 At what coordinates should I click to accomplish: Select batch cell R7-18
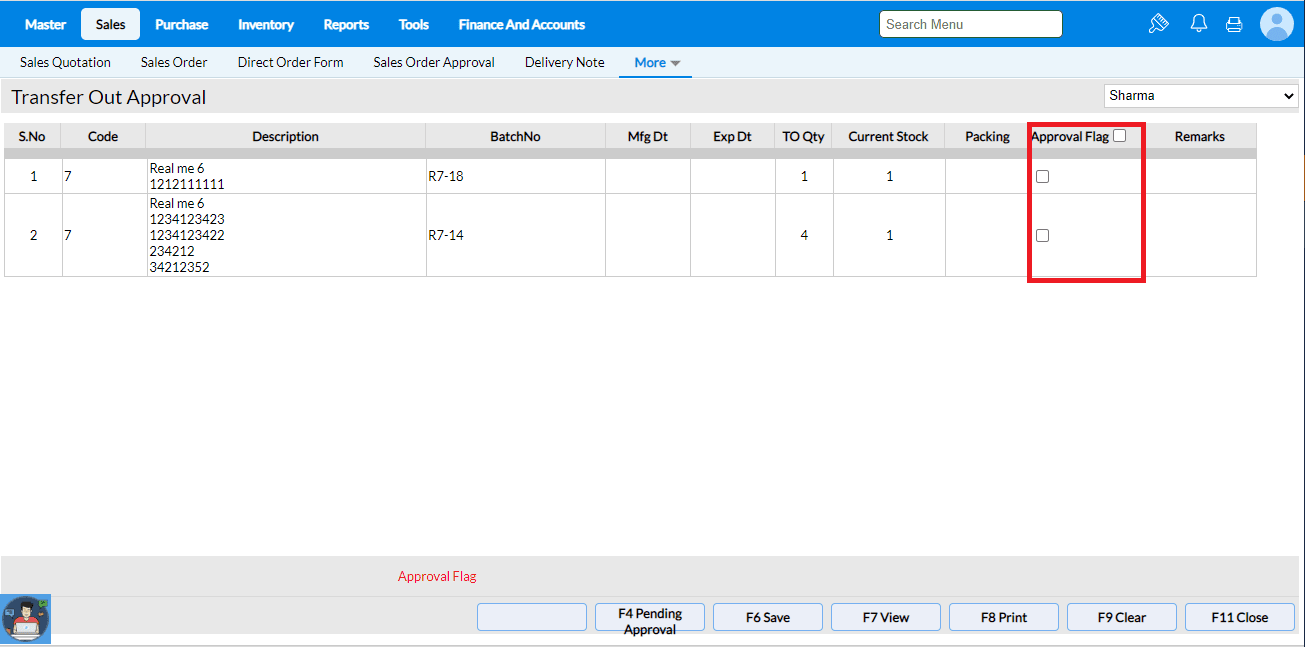516,176
